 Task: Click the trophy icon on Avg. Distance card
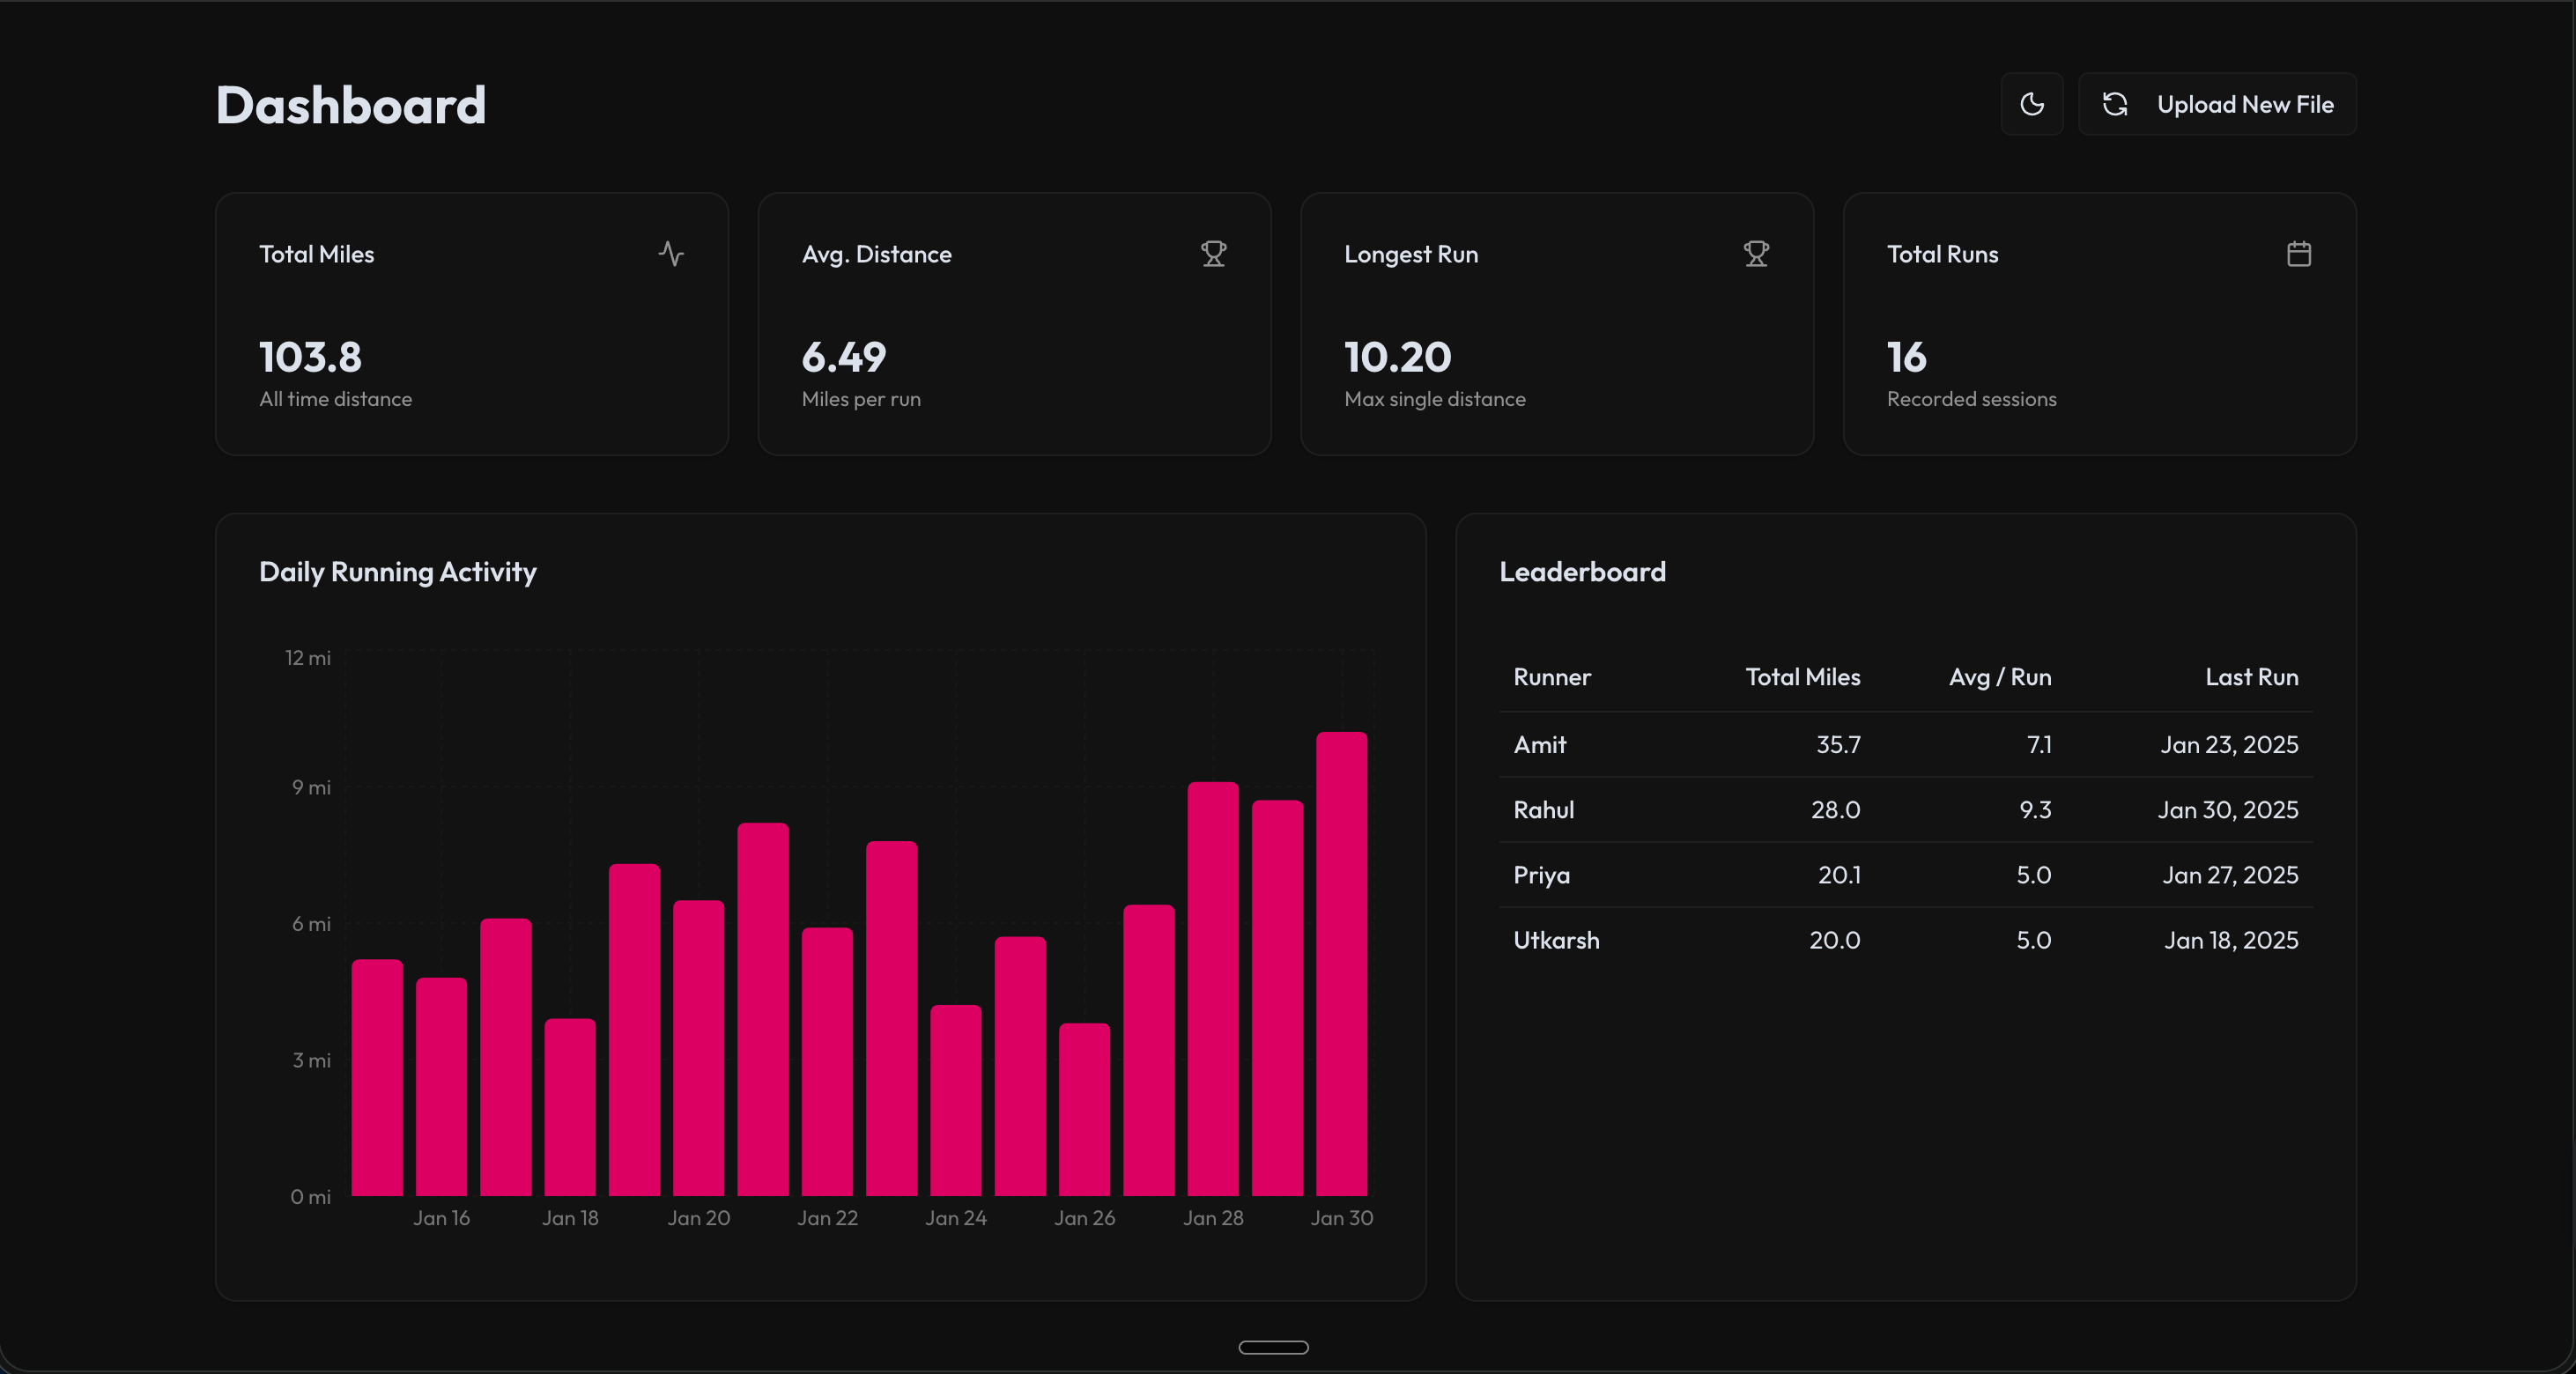coord(1213,254)
